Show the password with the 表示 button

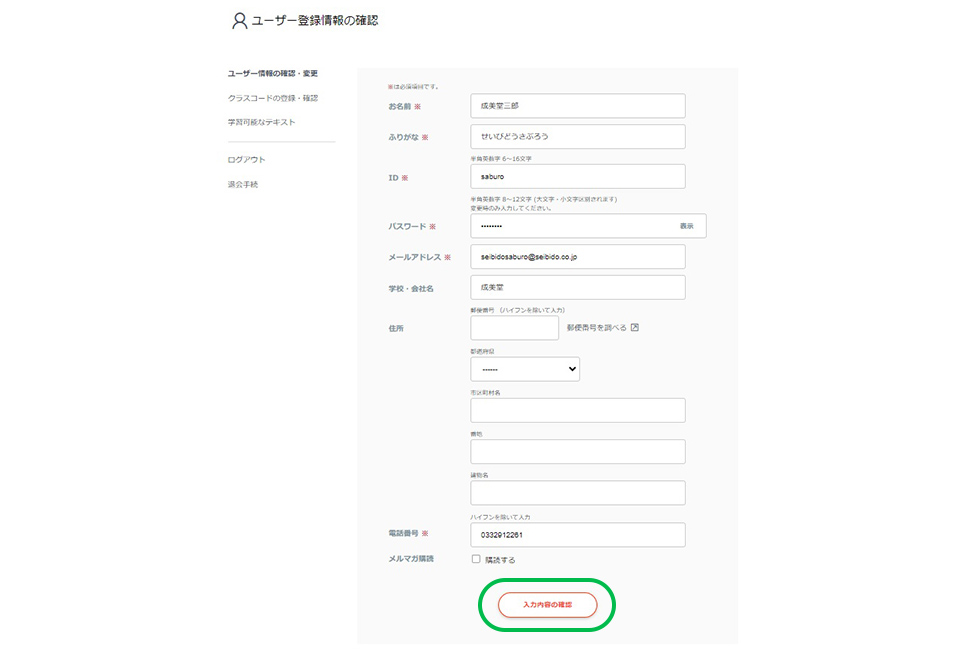[x=686, y=226]
